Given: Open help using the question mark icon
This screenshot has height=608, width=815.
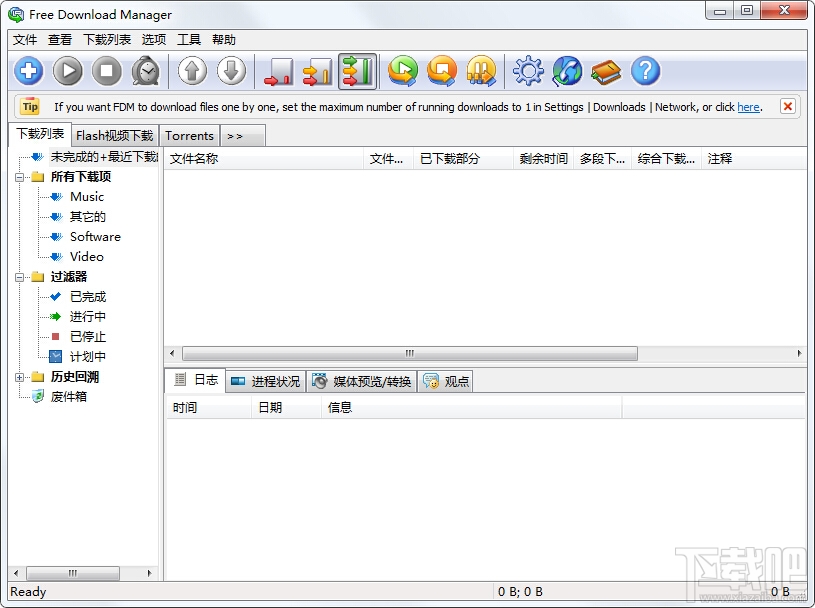Looking at the screenshot, I should (x=643, y=71).
